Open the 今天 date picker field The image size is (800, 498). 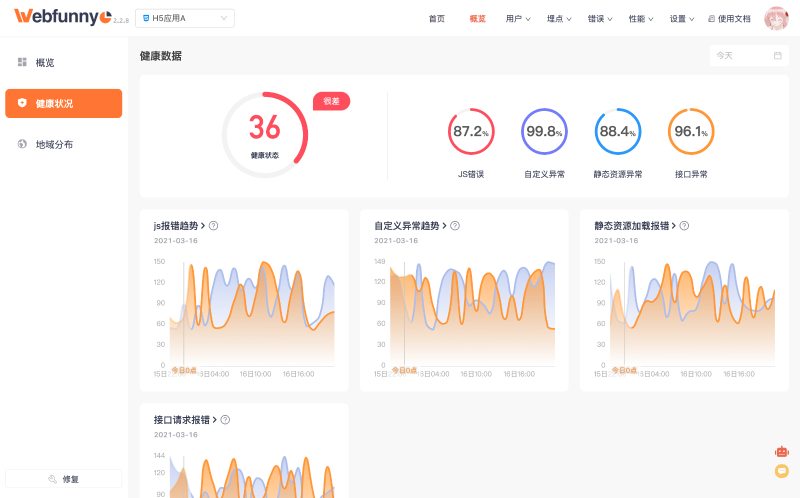click(749, 56)
